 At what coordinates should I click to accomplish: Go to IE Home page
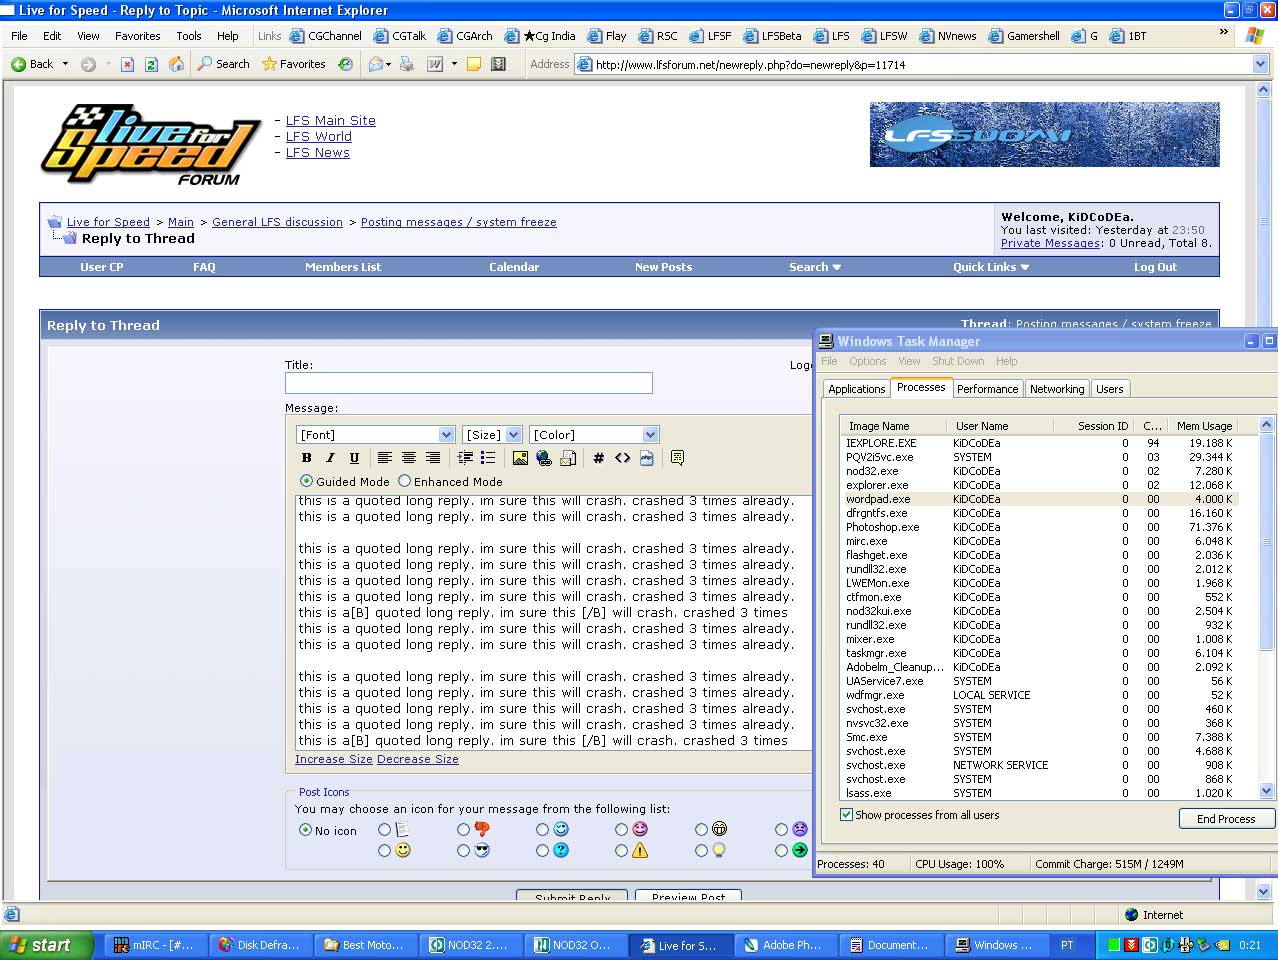tap(176, 64)
